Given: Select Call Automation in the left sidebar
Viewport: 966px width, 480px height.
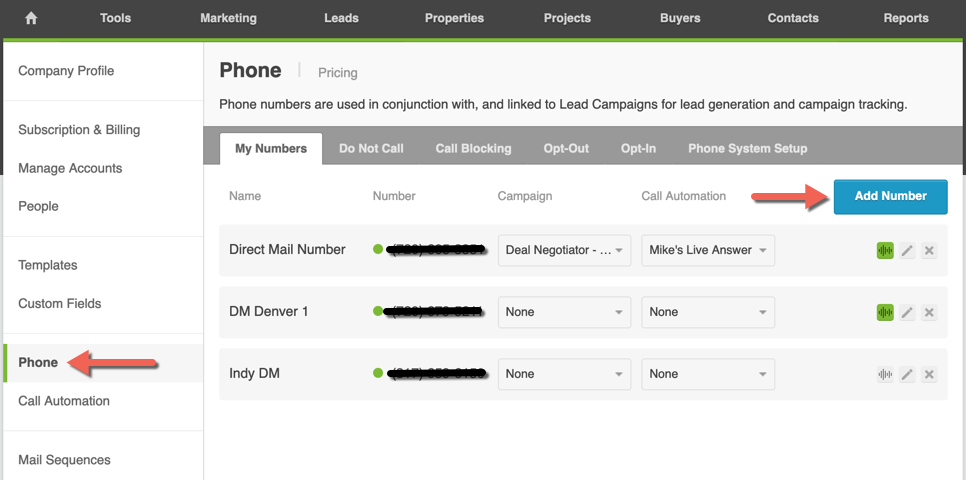Looking at the screenshot, I should pos(64,401).
